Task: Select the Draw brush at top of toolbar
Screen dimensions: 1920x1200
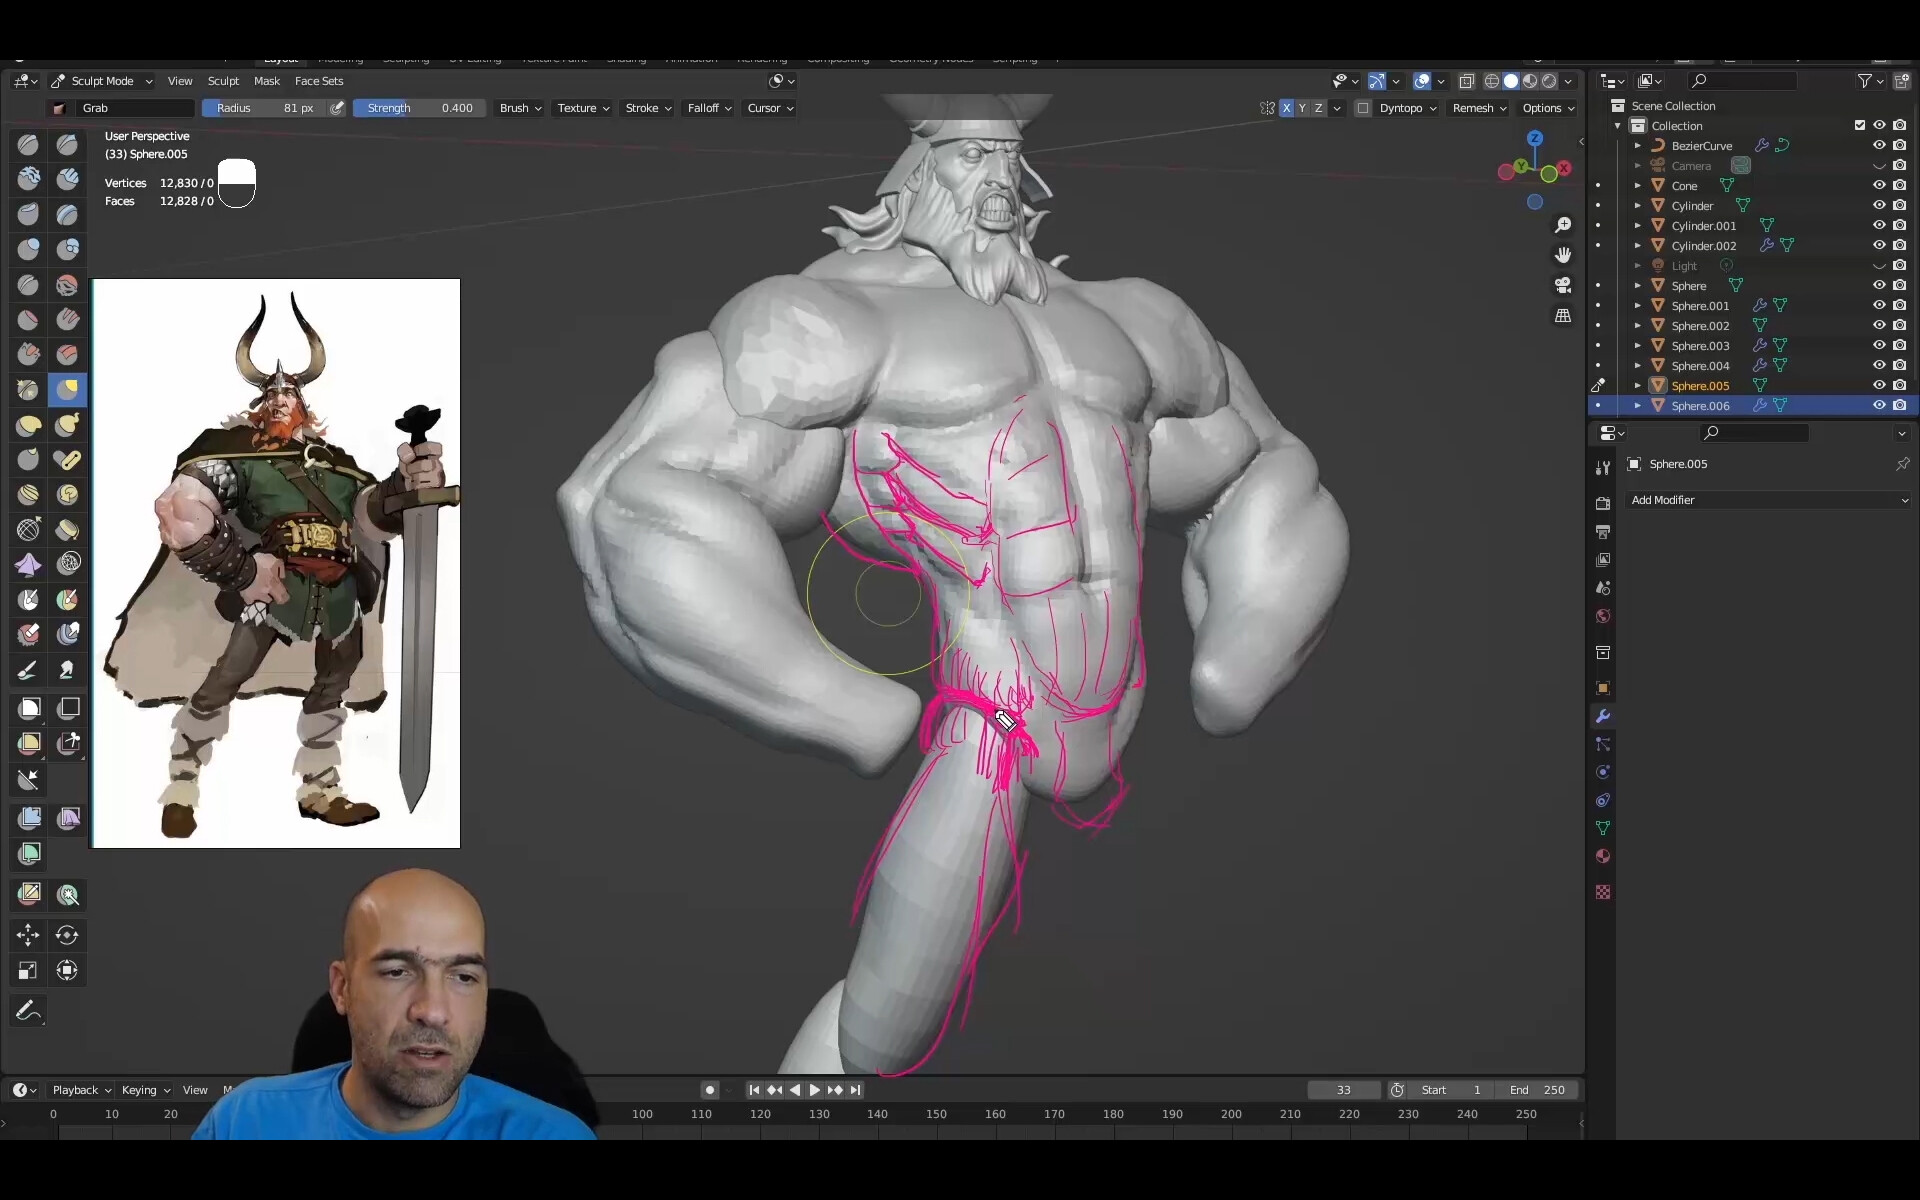Action: pos(28,145)
